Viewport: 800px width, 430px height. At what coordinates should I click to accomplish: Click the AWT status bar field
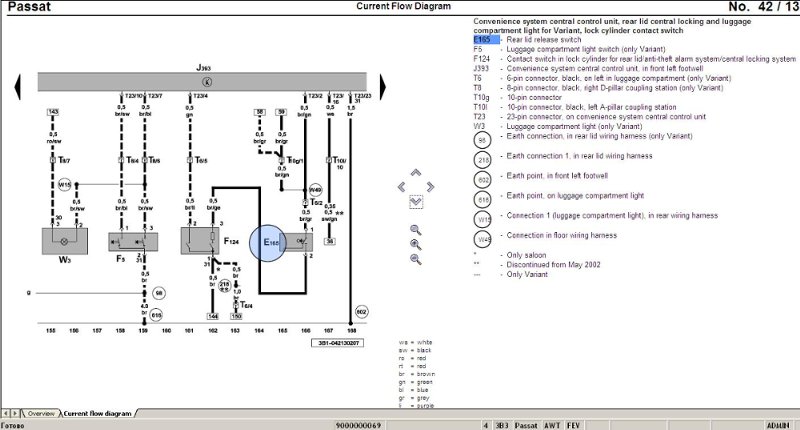[x=552, y=425]
